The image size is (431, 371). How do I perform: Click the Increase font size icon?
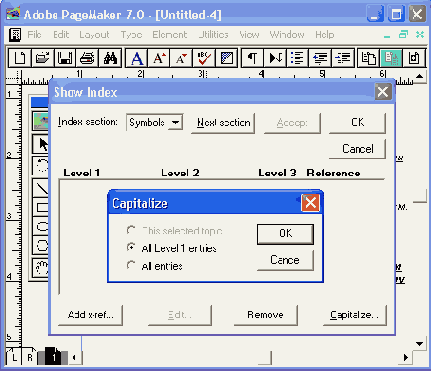click(x=159, y=58)
